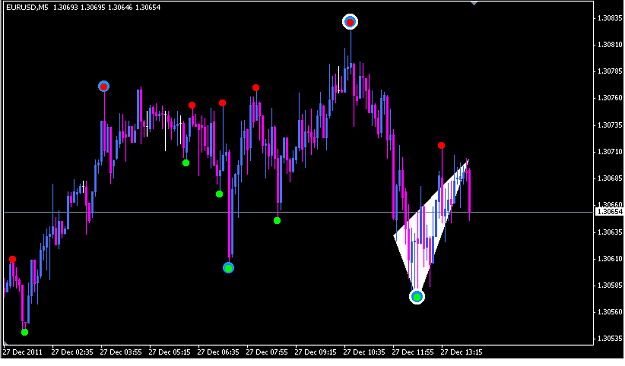Click the OHLC values 1.30693 1.30695 1.30646 1.30654
Screen dimensions: 625x366
(x=106, y=7)
